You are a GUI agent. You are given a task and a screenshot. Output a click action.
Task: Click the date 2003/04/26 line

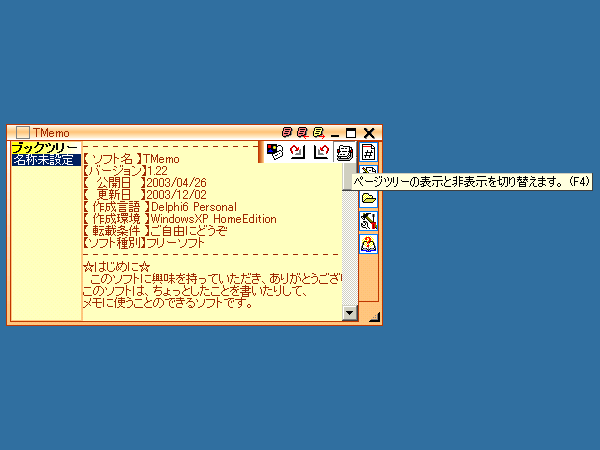[x=145, y=183]
